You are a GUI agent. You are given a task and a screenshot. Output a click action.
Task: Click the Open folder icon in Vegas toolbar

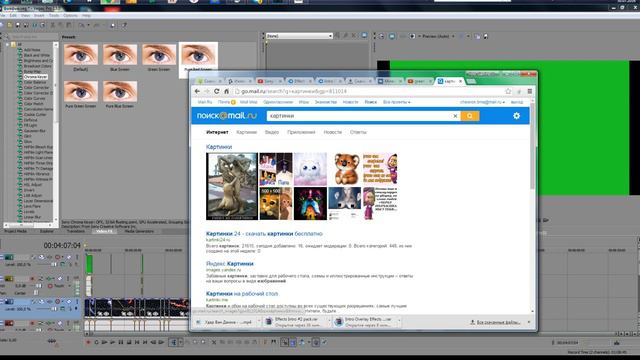(x=9, y=25)
